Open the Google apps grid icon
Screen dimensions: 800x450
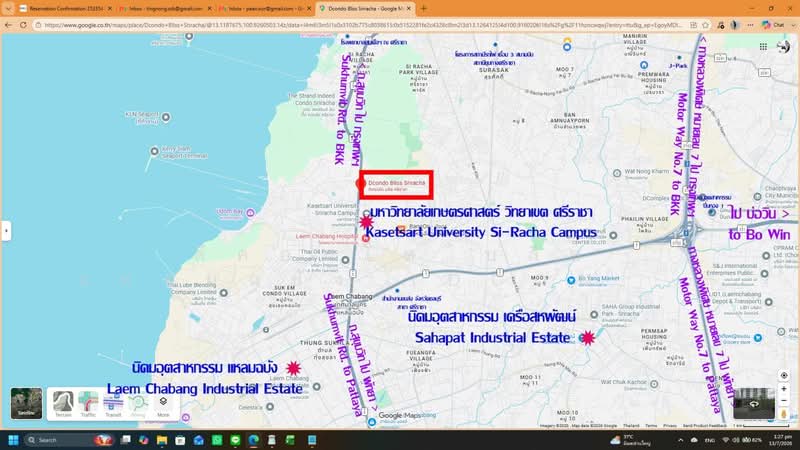coord(763,46)
